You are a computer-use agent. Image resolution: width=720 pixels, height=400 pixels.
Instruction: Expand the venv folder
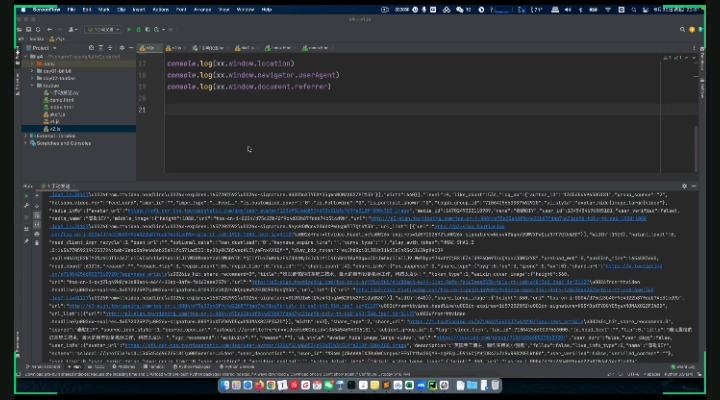32,64
